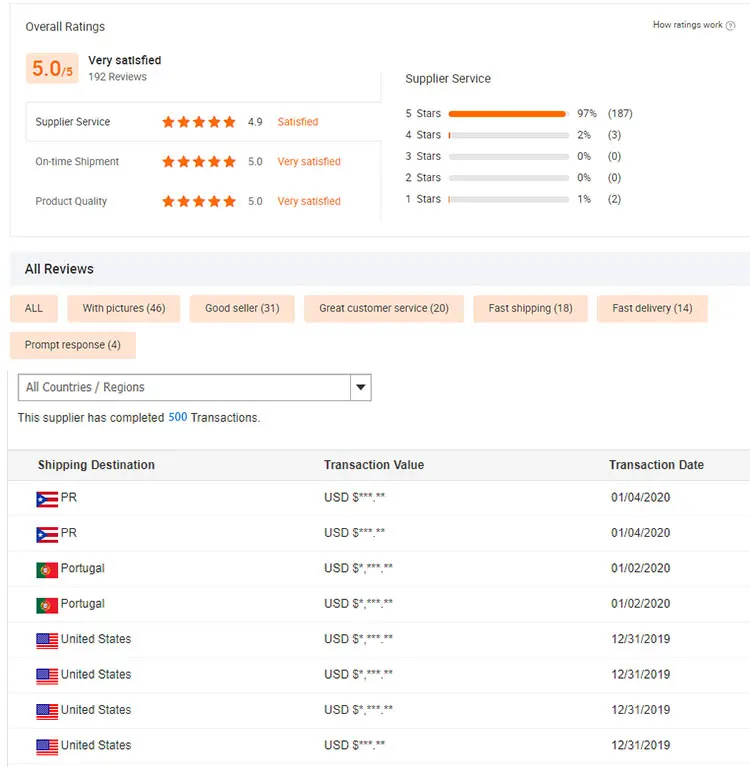Filter reviews by Good seller (31)
This screenshot has width=750, height=767.
(x=242, y=309)
